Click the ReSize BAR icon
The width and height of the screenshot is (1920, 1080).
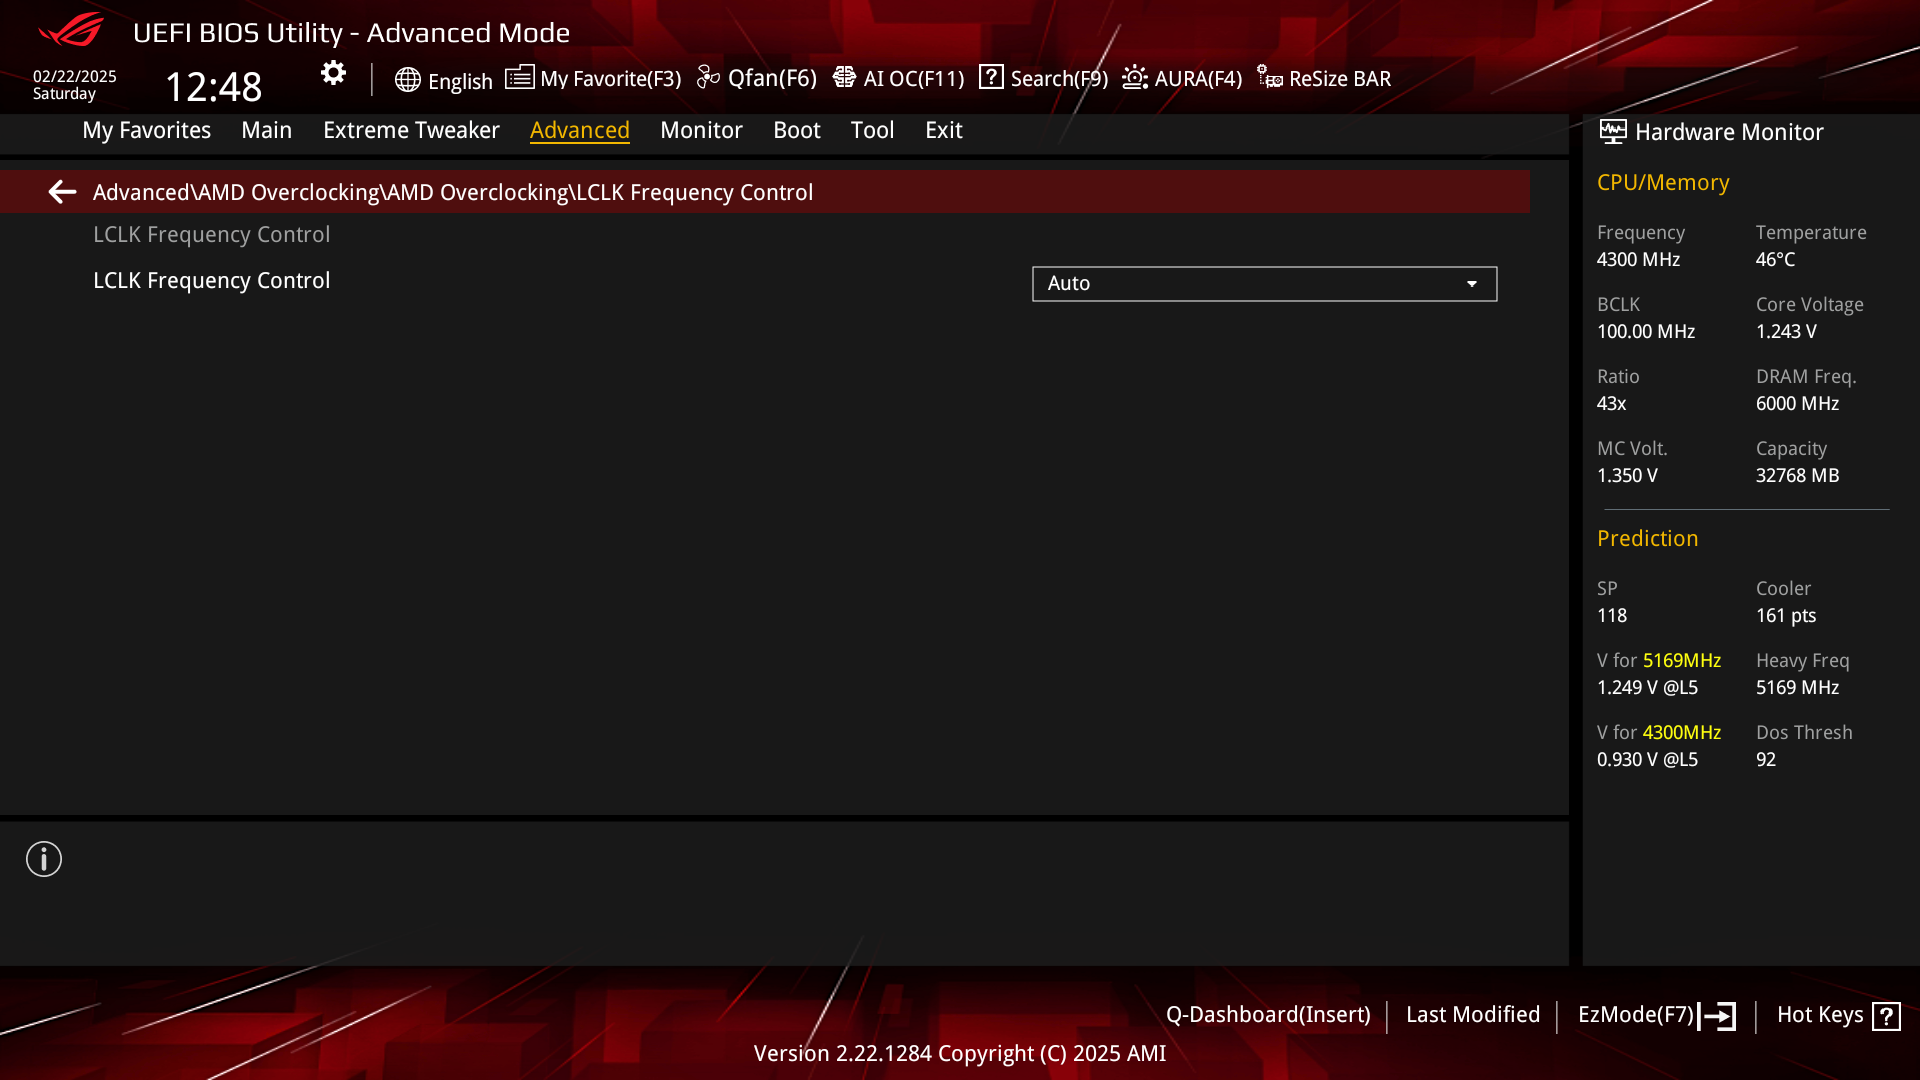1270,77
